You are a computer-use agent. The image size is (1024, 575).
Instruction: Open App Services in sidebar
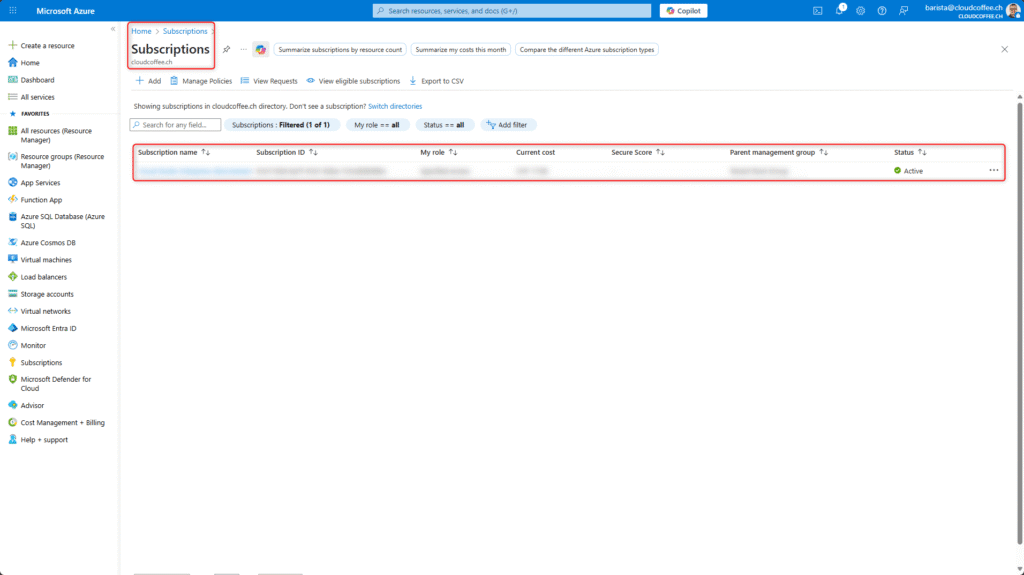(x=34, y=183)
